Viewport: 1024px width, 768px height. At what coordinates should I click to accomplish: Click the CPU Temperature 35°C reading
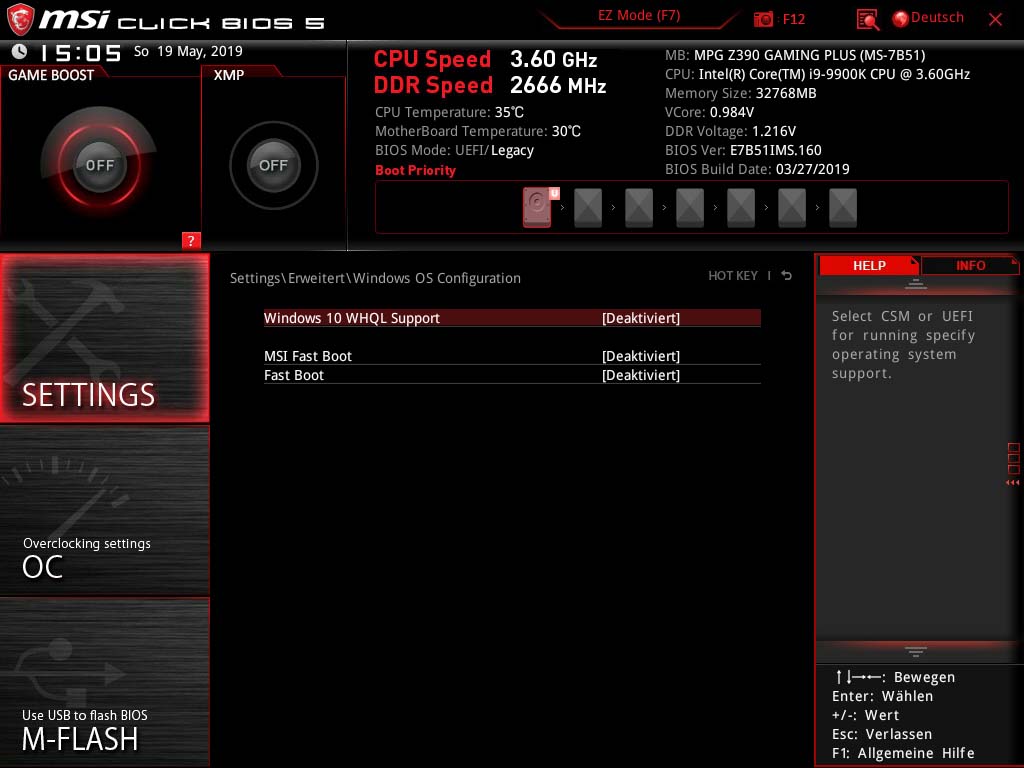pyautogui.click(x=449, y=112)
